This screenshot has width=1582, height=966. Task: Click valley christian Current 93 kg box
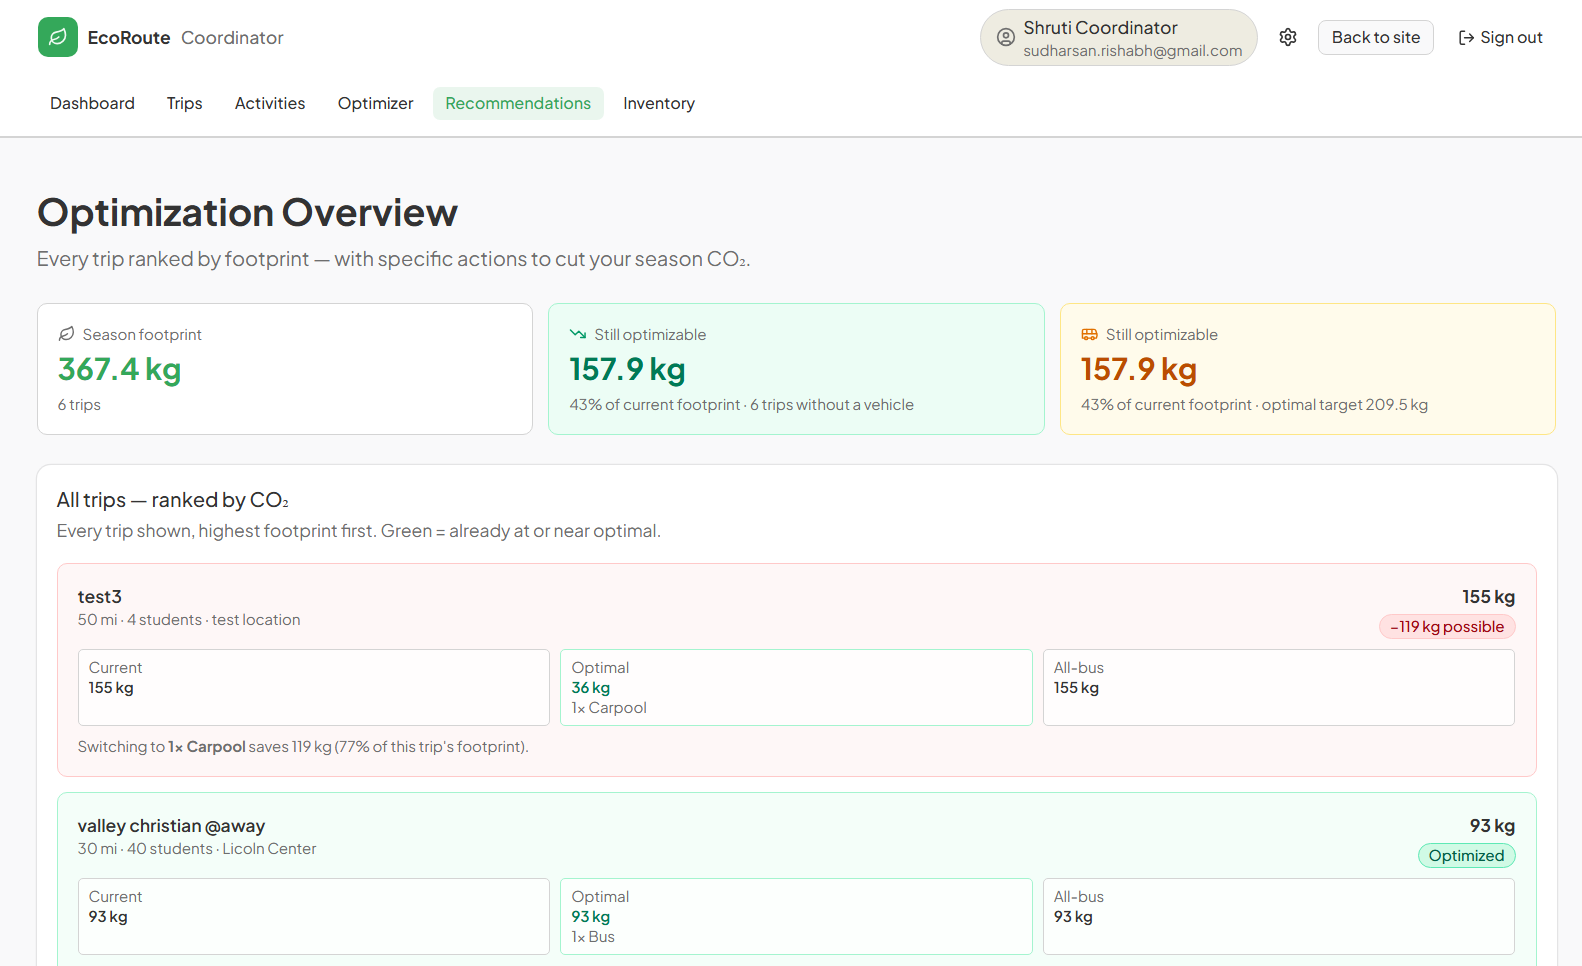coord(314,916)
